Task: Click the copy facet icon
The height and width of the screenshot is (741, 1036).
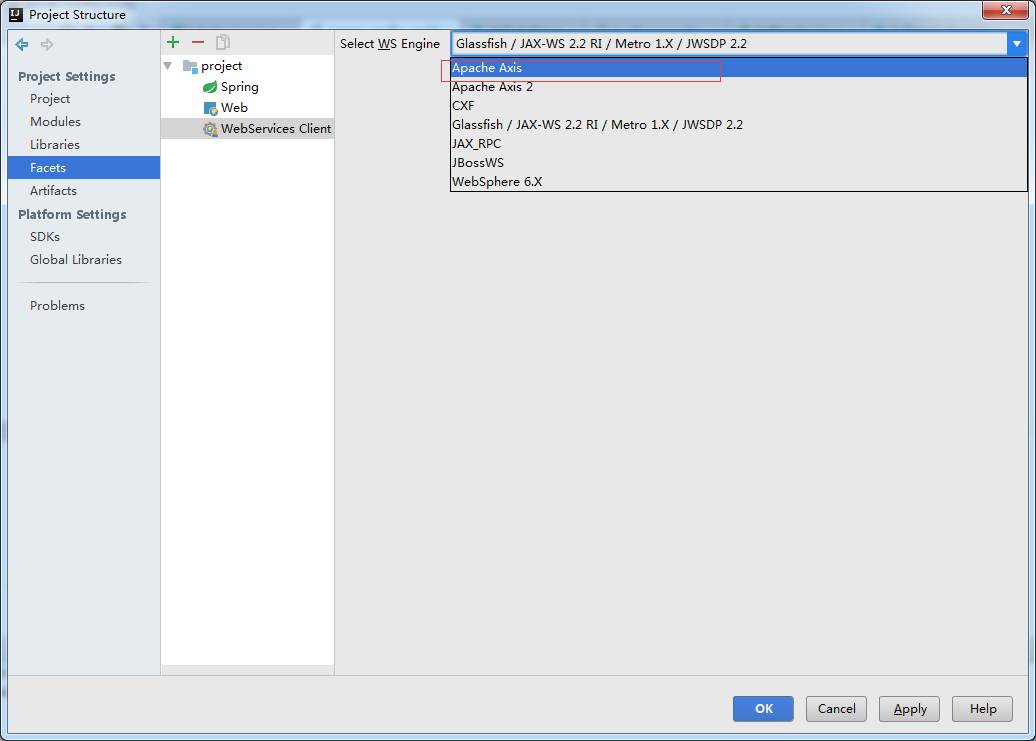Action: [223, 42]
